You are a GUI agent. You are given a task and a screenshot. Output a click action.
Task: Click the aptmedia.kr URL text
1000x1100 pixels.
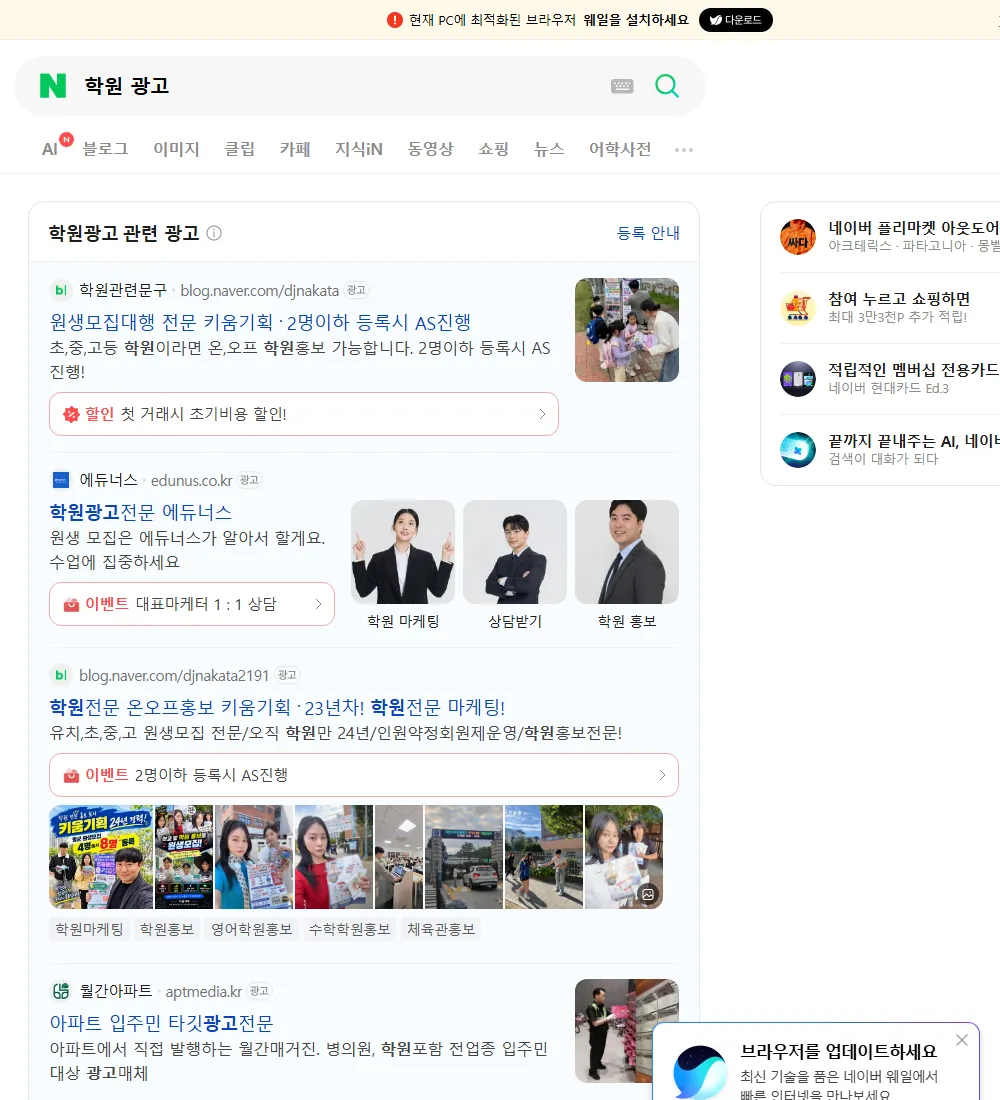point(204,991)
